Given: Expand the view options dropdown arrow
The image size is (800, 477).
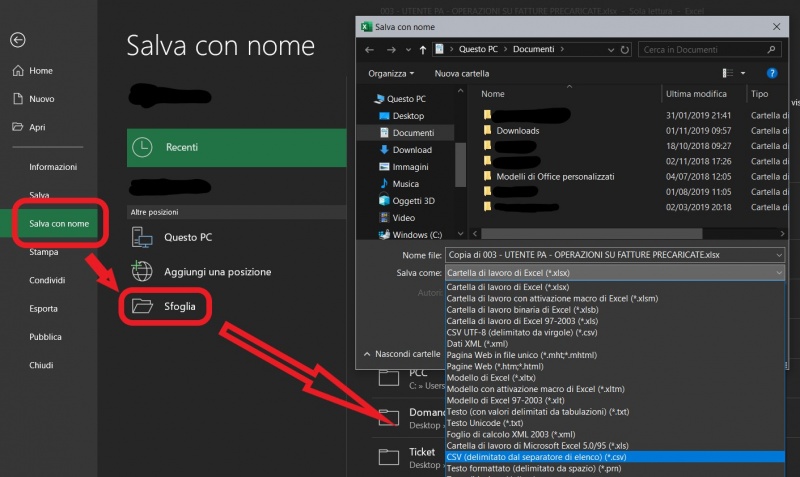Looking at the screenshot, I should click(x=742, y=73).
